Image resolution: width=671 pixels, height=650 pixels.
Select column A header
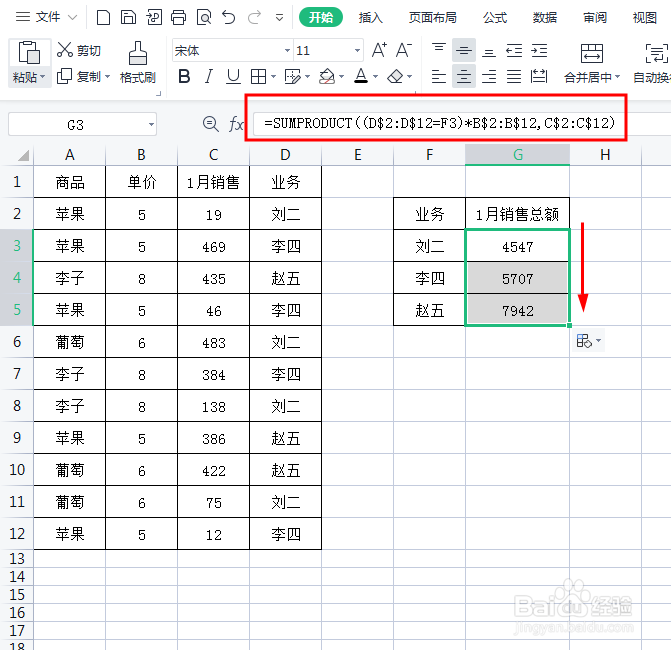point(70,154)
